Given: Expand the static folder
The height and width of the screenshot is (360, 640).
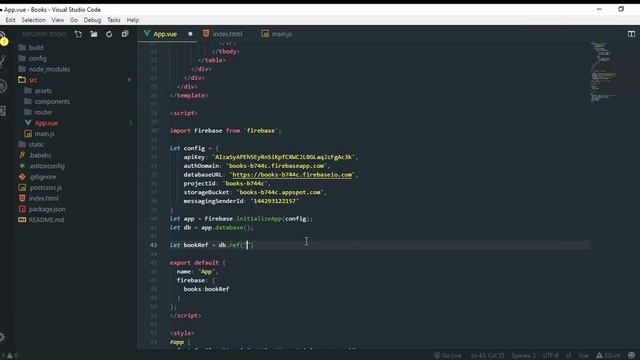Looking at the screenshot, I should click(31, 144).
